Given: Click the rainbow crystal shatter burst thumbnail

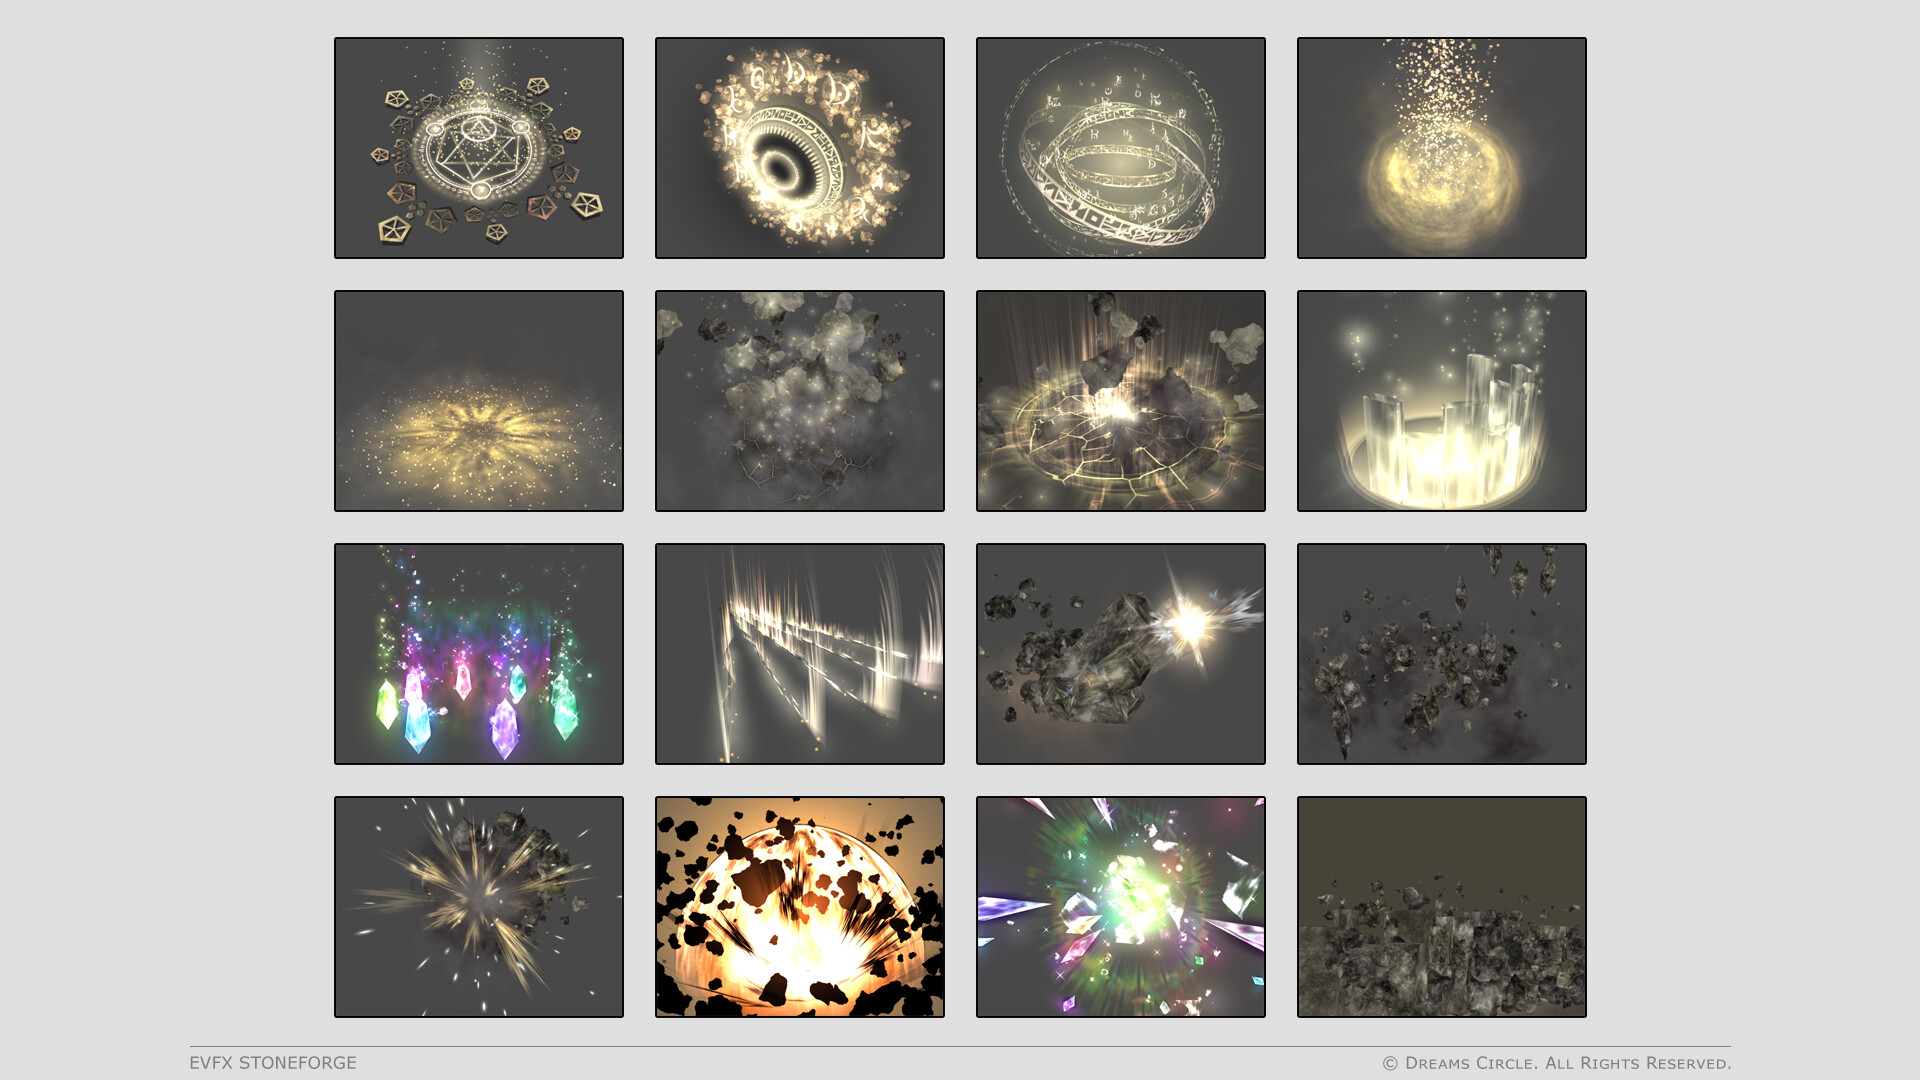Looking at the screenshot, I should (1120, 907).
